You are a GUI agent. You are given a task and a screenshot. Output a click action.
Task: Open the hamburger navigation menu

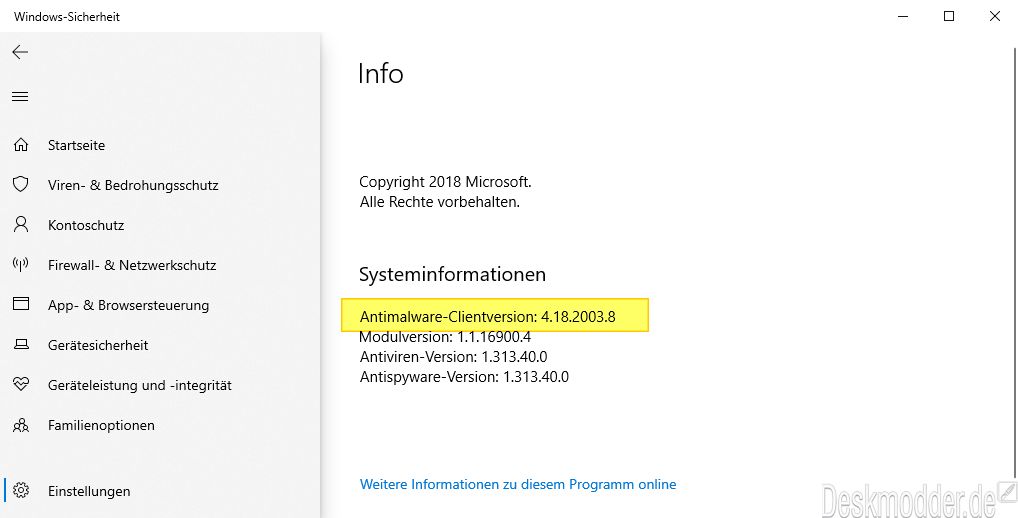pyautogui.click(x=20, y=97)
